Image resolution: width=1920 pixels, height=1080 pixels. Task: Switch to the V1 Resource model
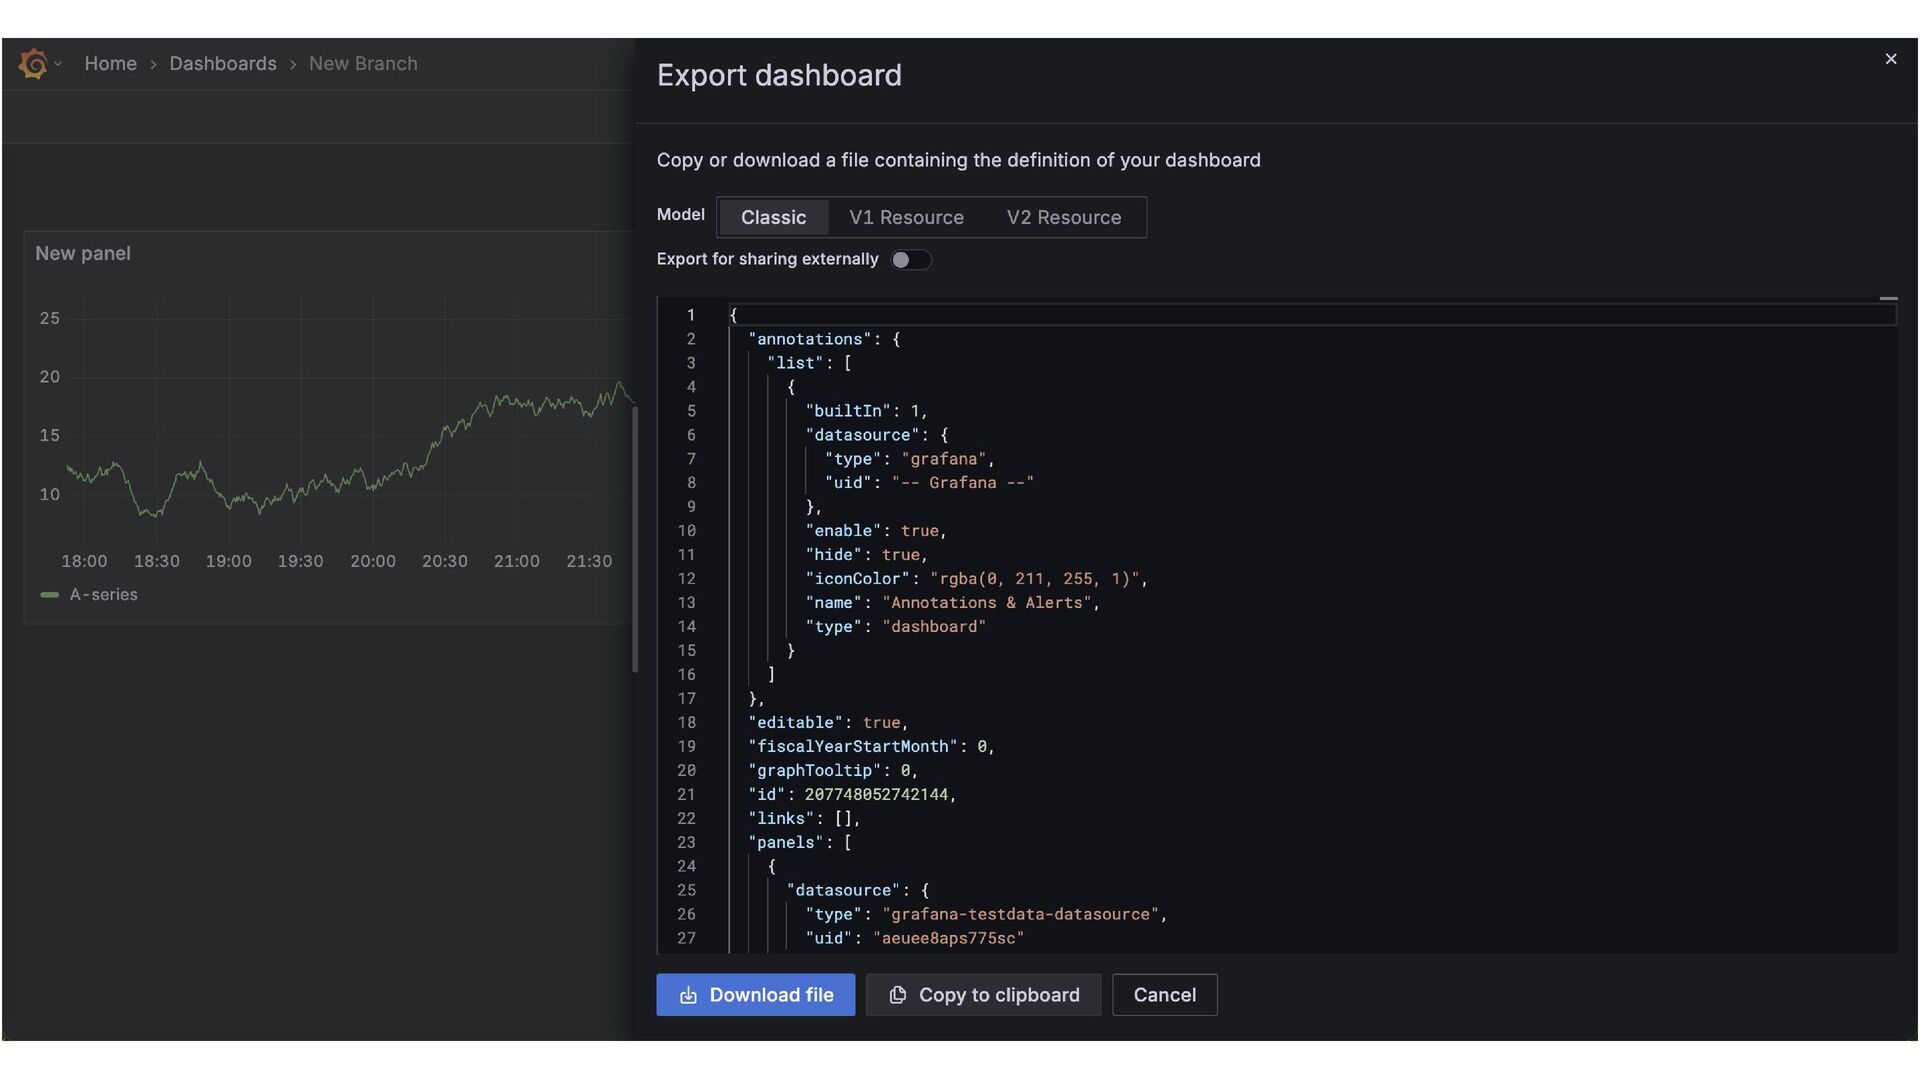click(x=906, y=217)
